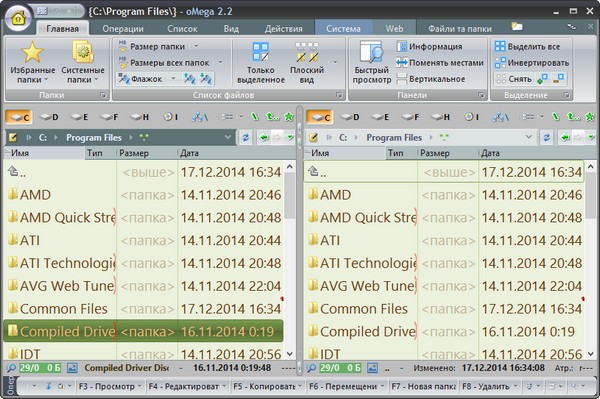The image size is (600, 399).
Task: Click the Плоский вид flat view icon
Action: tap(307, 52)
